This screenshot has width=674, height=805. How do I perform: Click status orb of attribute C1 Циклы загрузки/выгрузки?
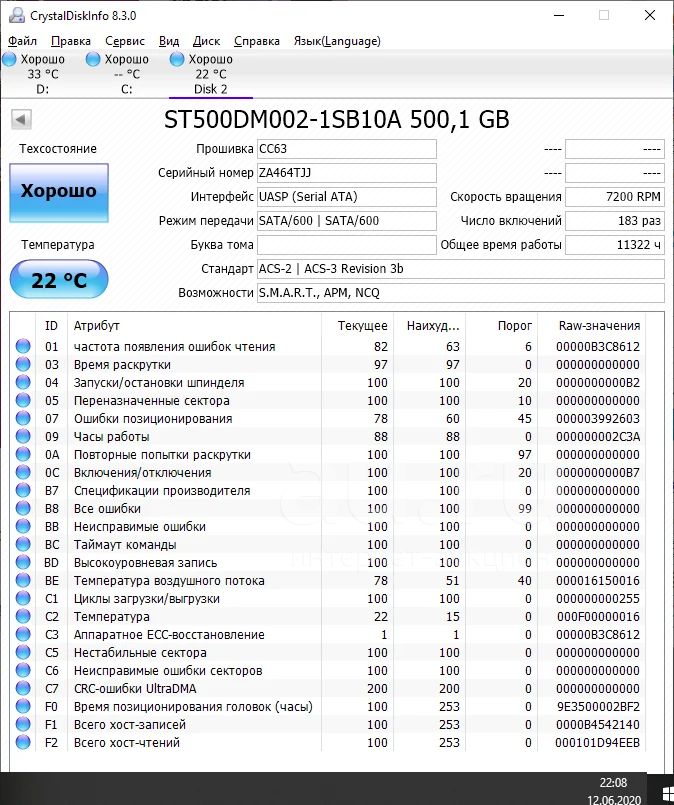click(23, 598)
